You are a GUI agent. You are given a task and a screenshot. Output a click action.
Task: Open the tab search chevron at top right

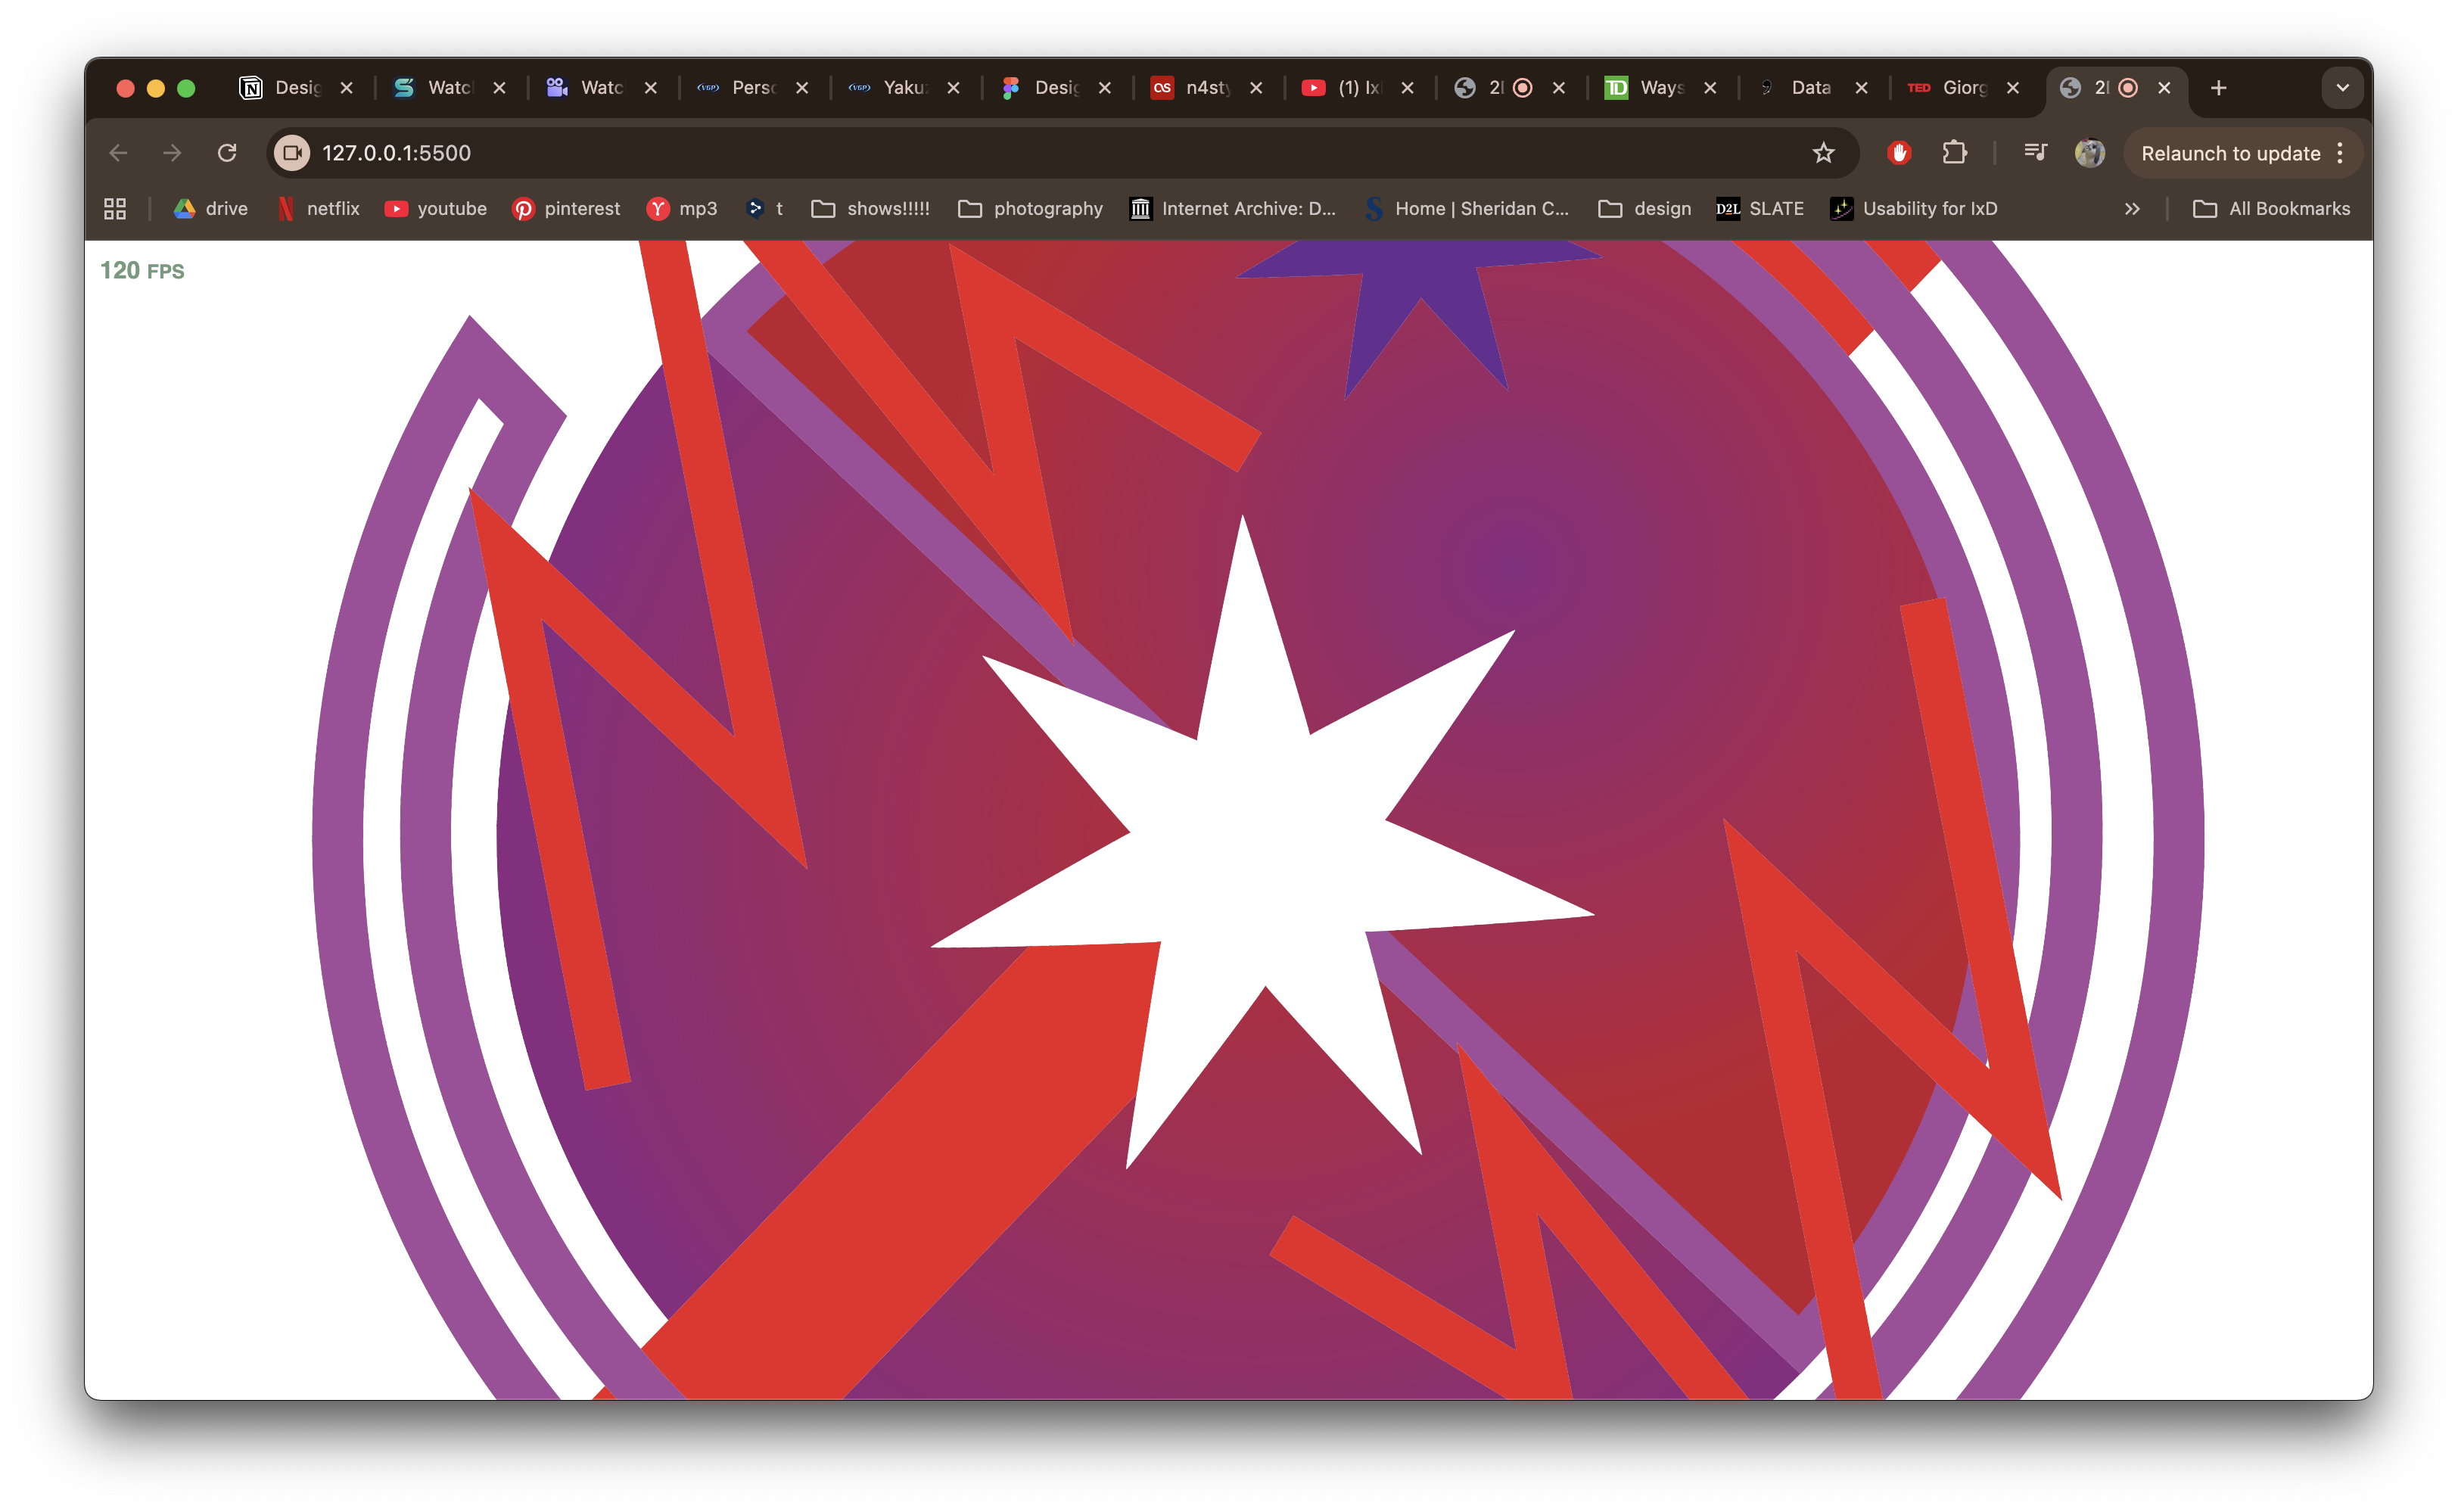click(2342, 88)
